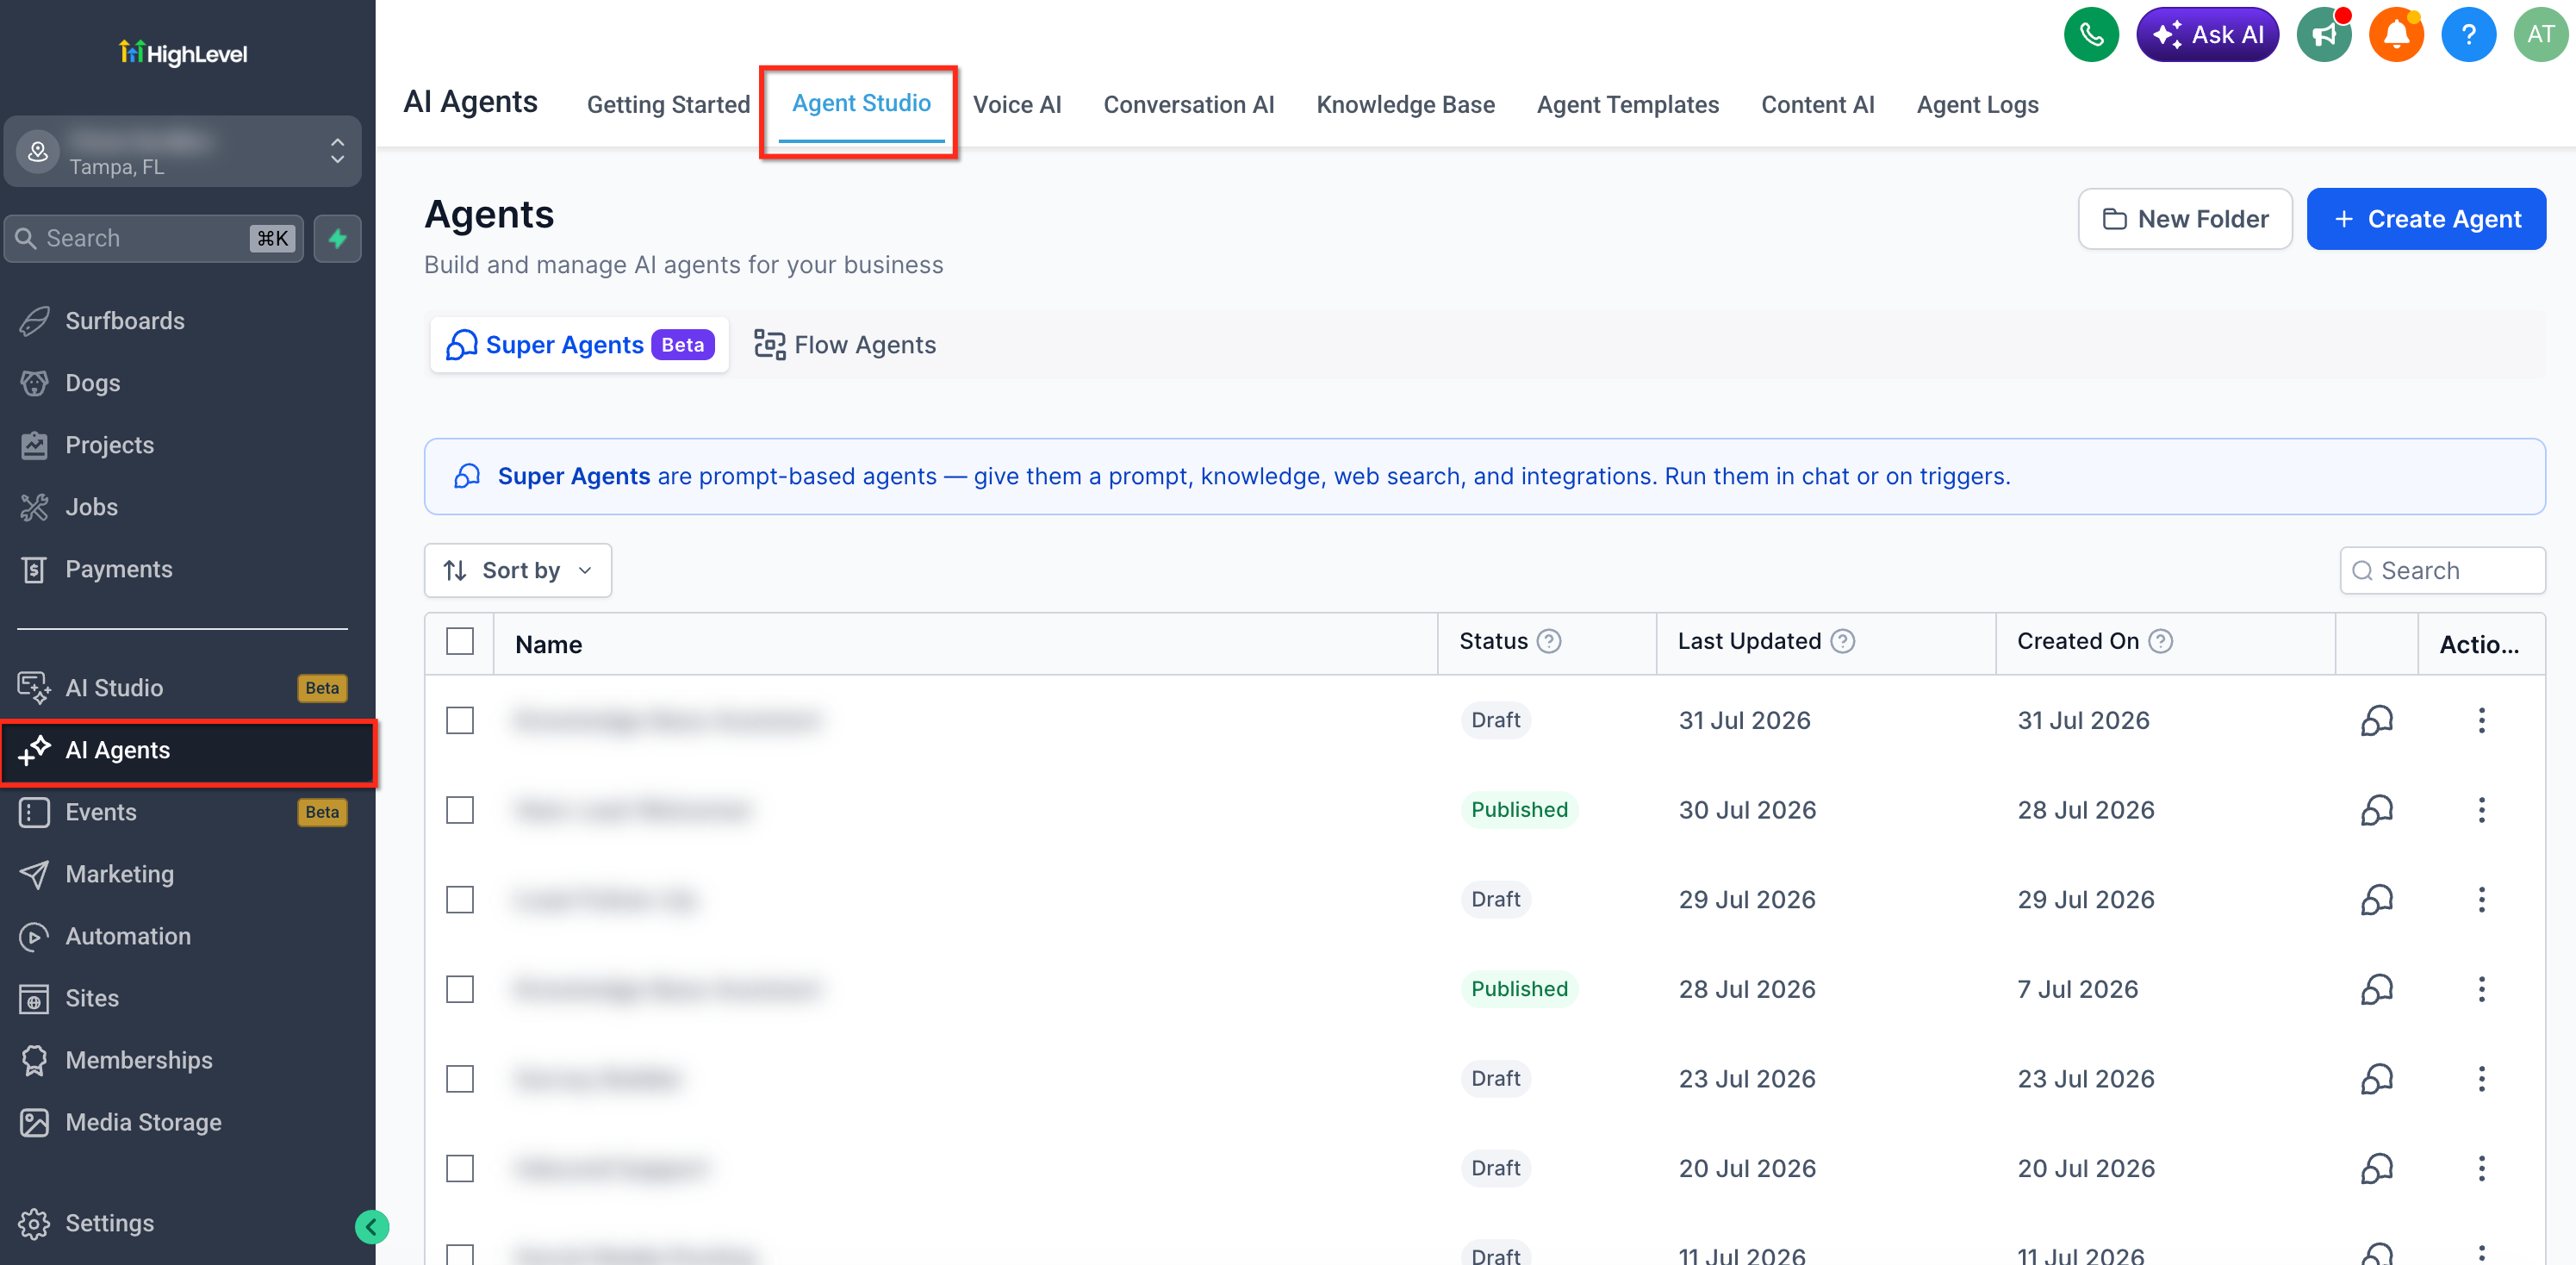The height and width of the screenshot is (1265, 2576).
Task: Open actions menu for row created 7 Jul 2026
Action: (x=2481, y=989)
